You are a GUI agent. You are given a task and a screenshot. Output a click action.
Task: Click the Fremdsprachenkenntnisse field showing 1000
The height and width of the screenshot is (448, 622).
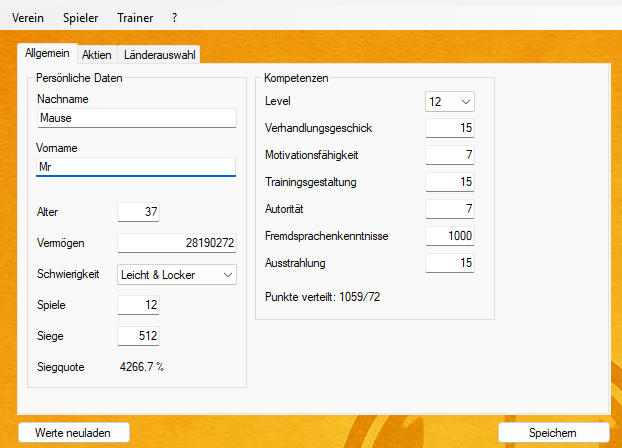point(450,236)
